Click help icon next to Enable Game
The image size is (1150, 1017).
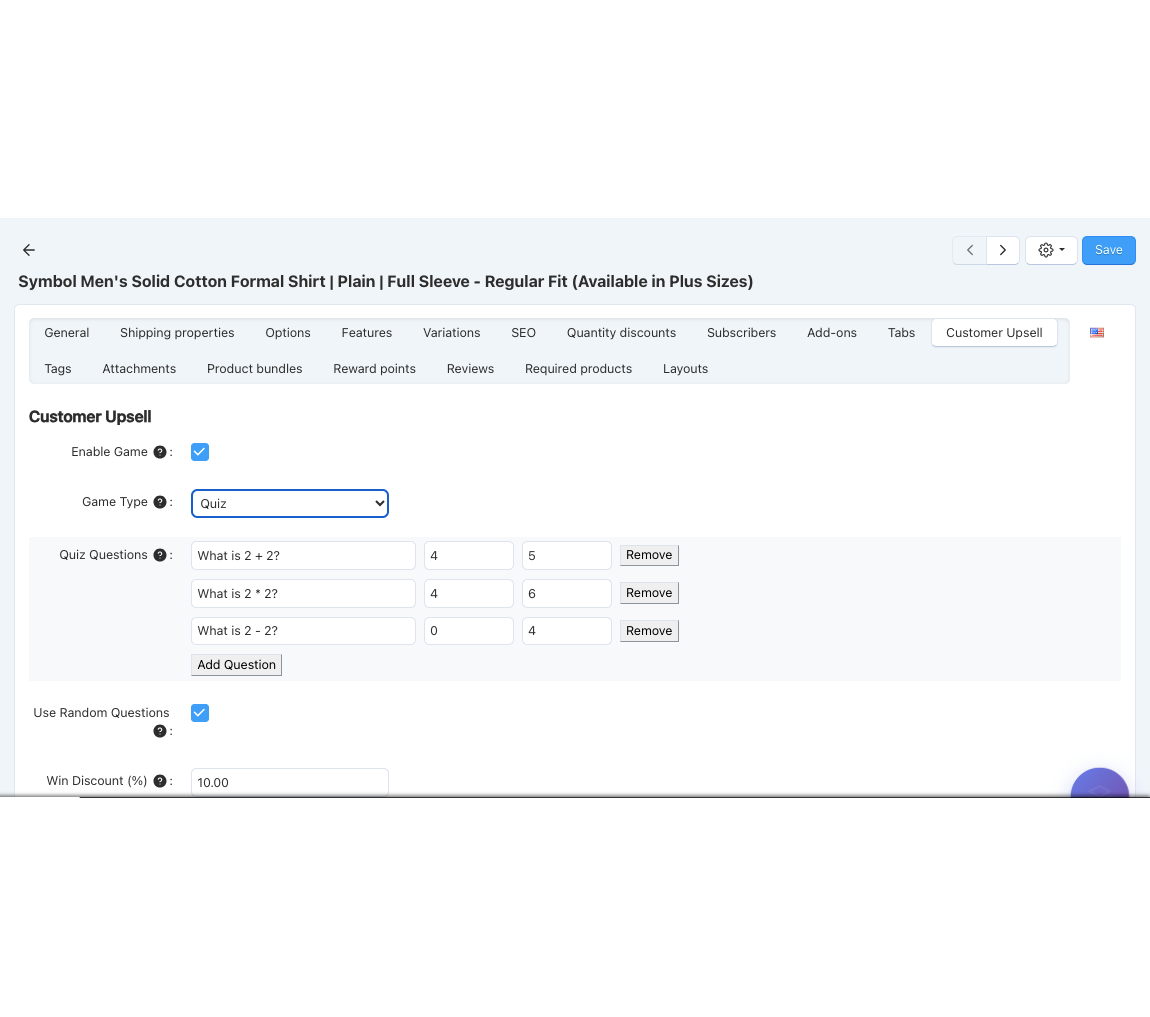point(159,452)
